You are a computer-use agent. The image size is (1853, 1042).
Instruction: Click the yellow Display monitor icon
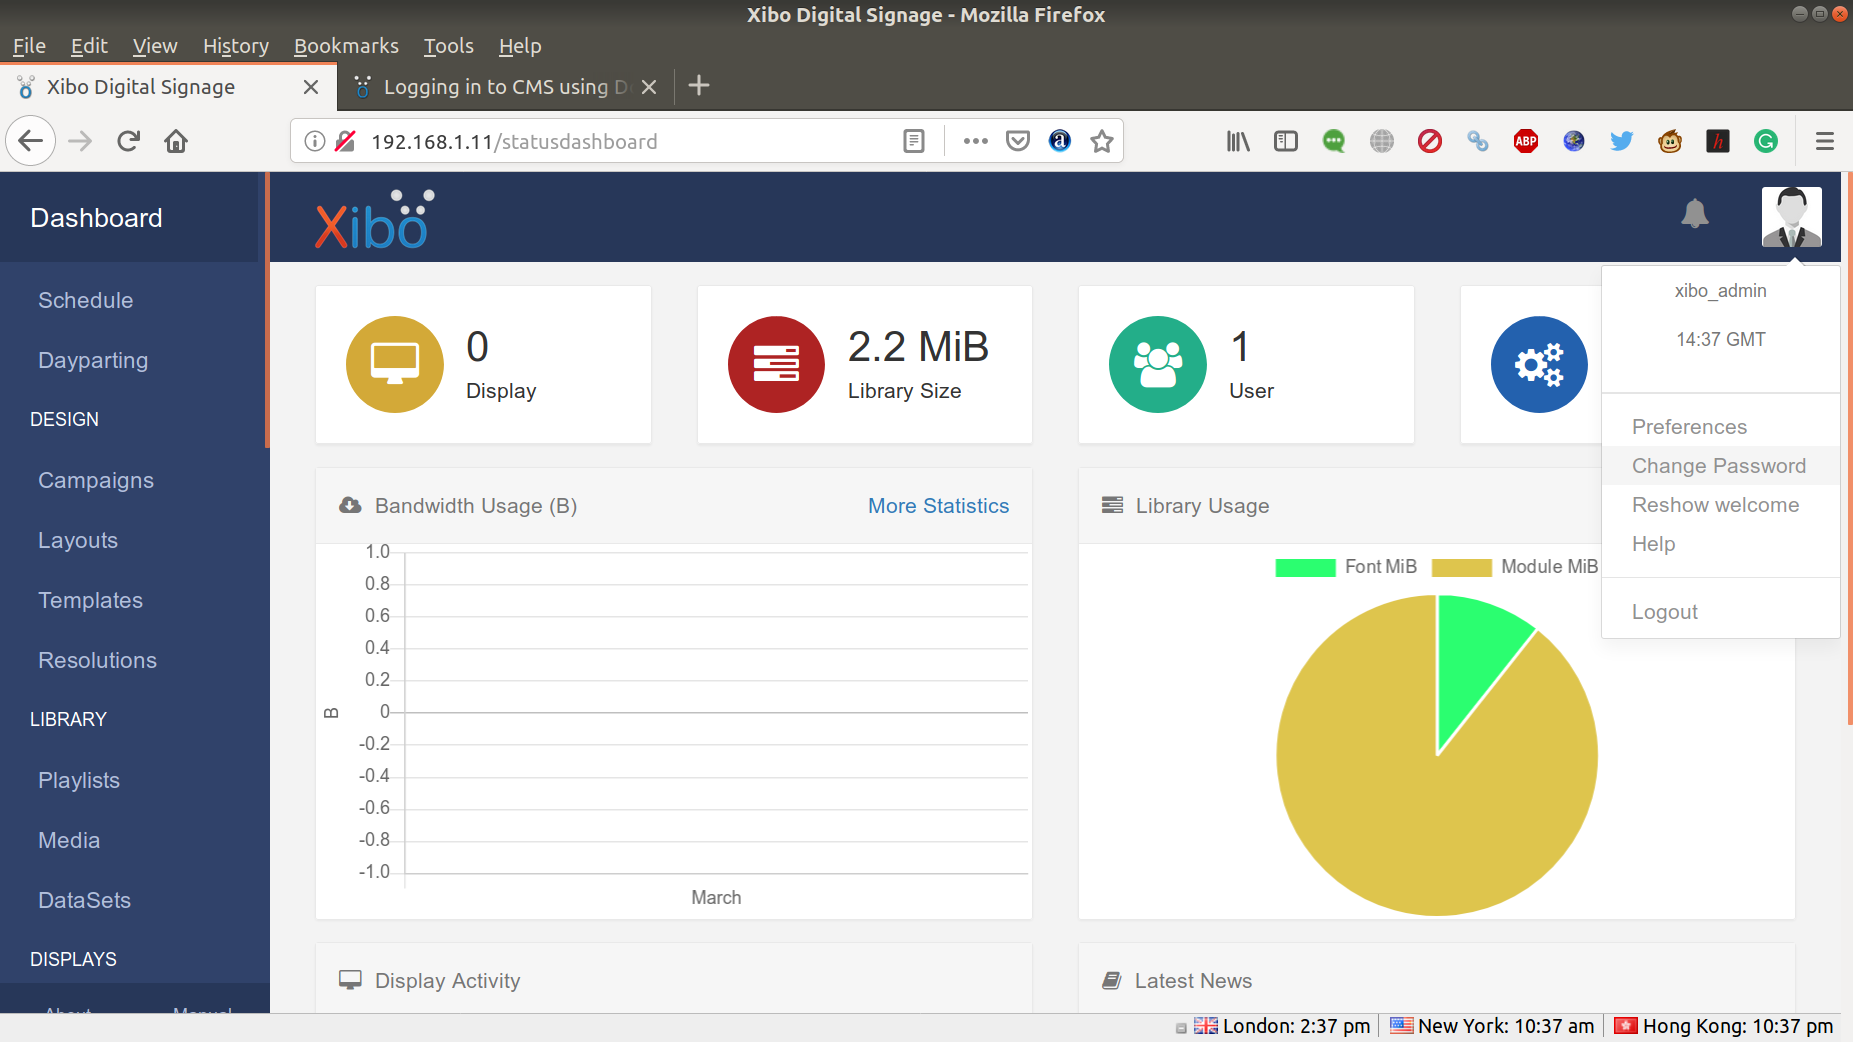[x=395, y=364]
